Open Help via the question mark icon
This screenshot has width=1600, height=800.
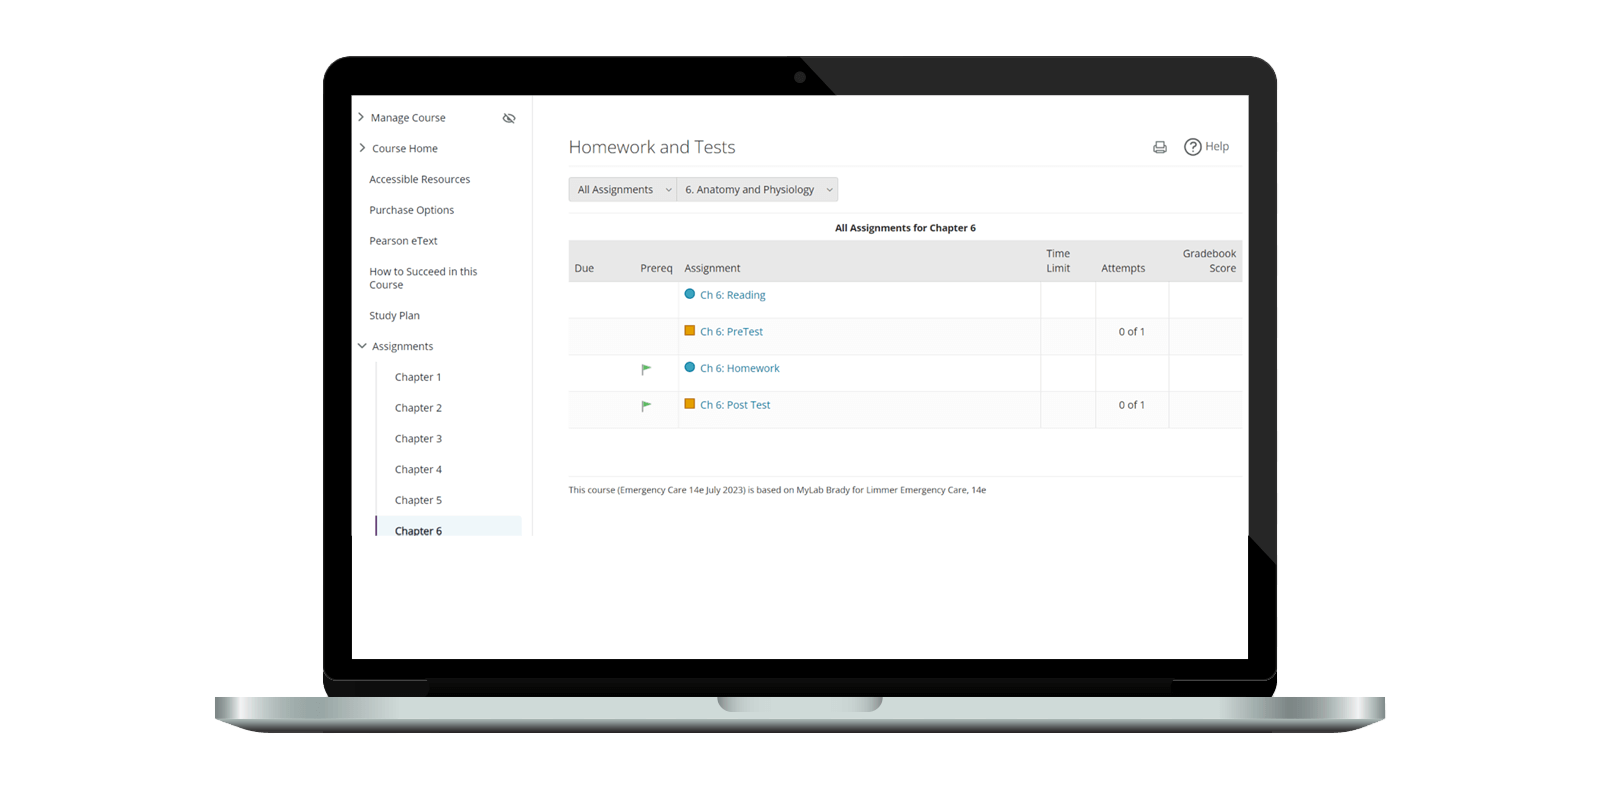[1192, 147]
